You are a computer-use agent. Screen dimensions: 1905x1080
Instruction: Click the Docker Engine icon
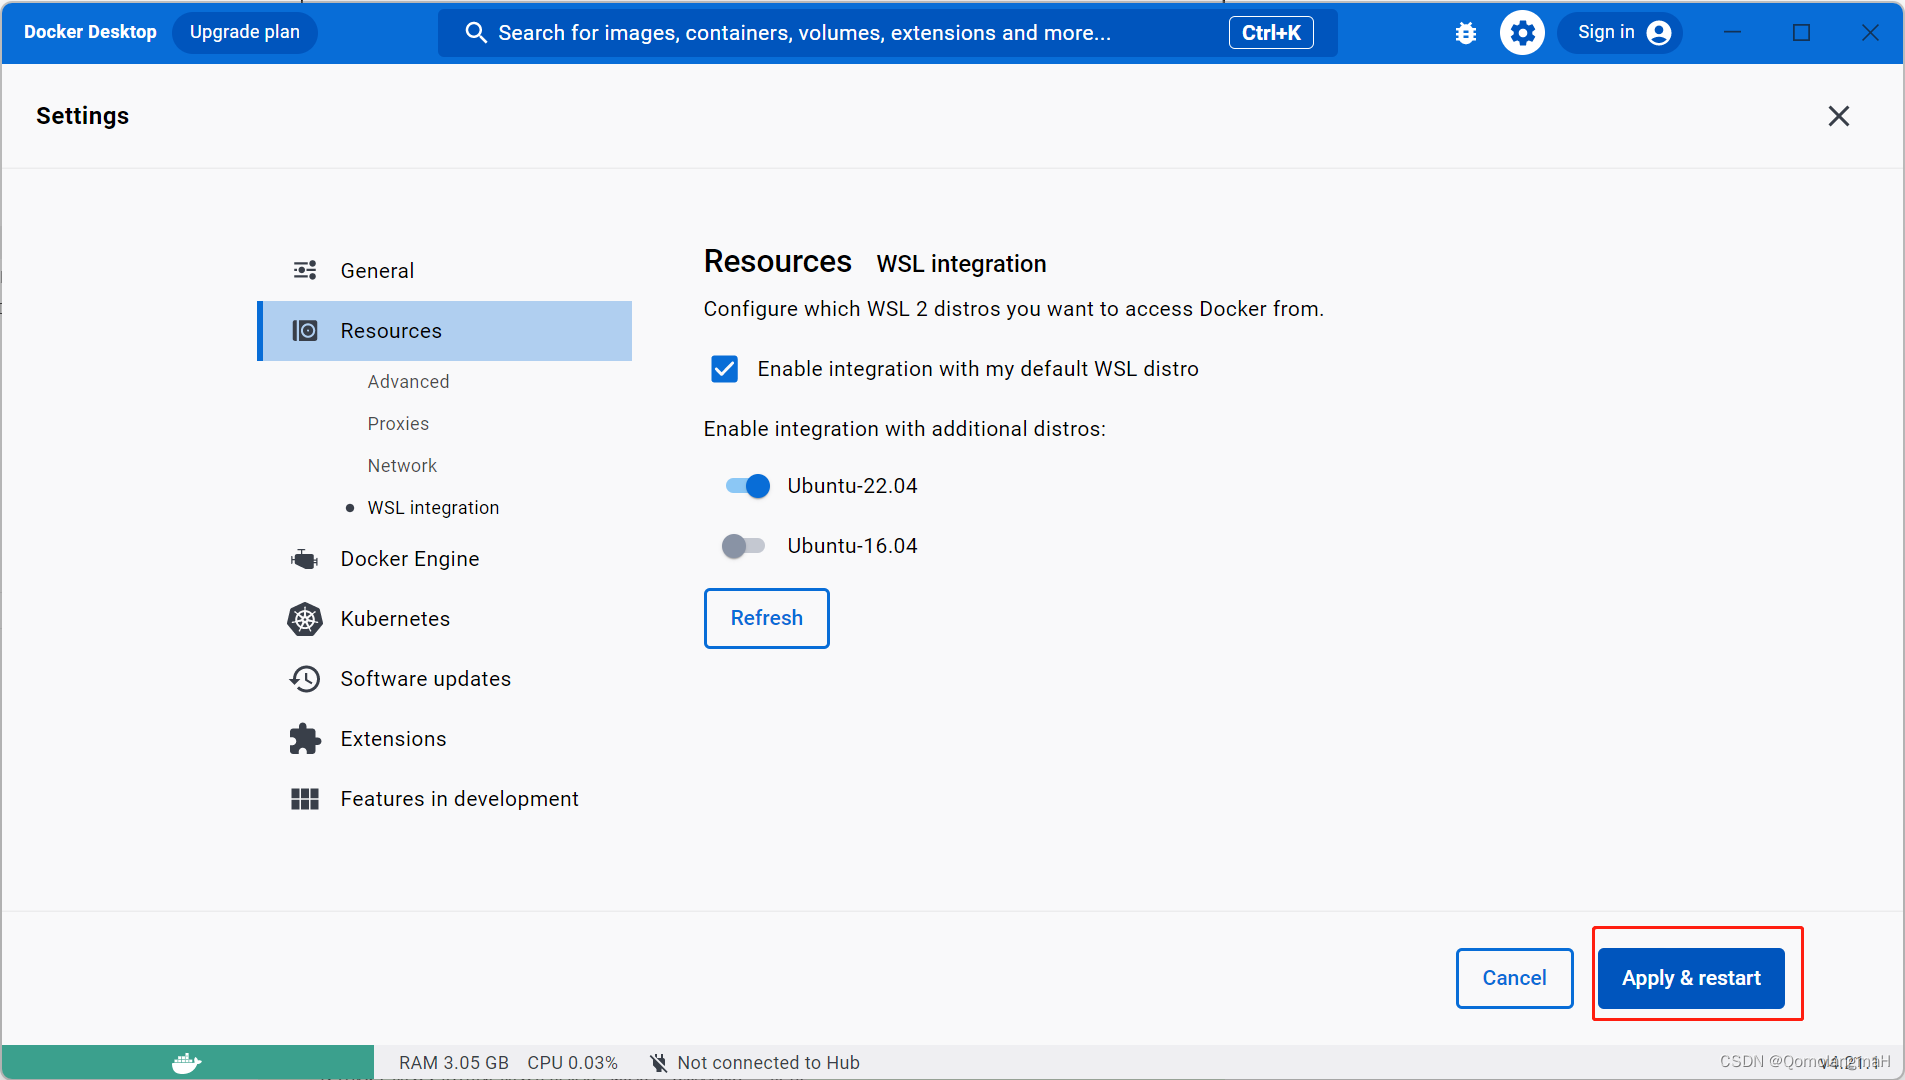coord(305,559)
